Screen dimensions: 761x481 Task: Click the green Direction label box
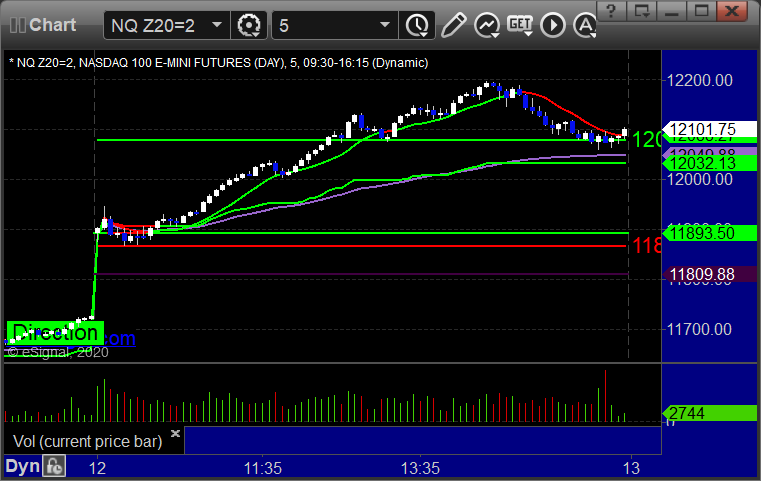point(55,333)
